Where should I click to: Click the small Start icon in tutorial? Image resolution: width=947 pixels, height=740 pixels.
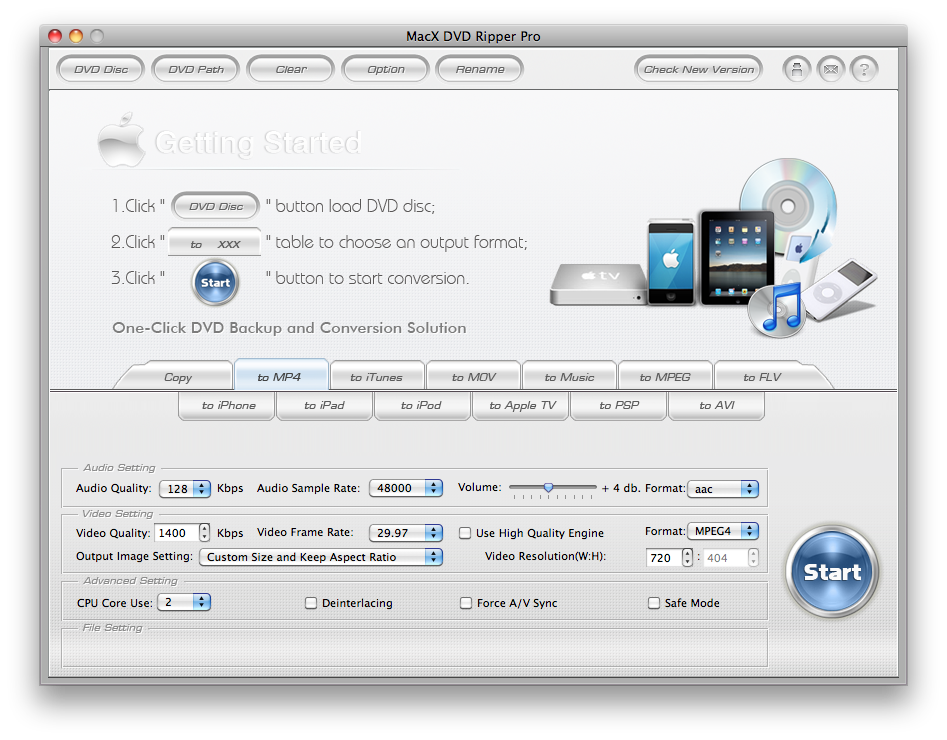(216, 282)
